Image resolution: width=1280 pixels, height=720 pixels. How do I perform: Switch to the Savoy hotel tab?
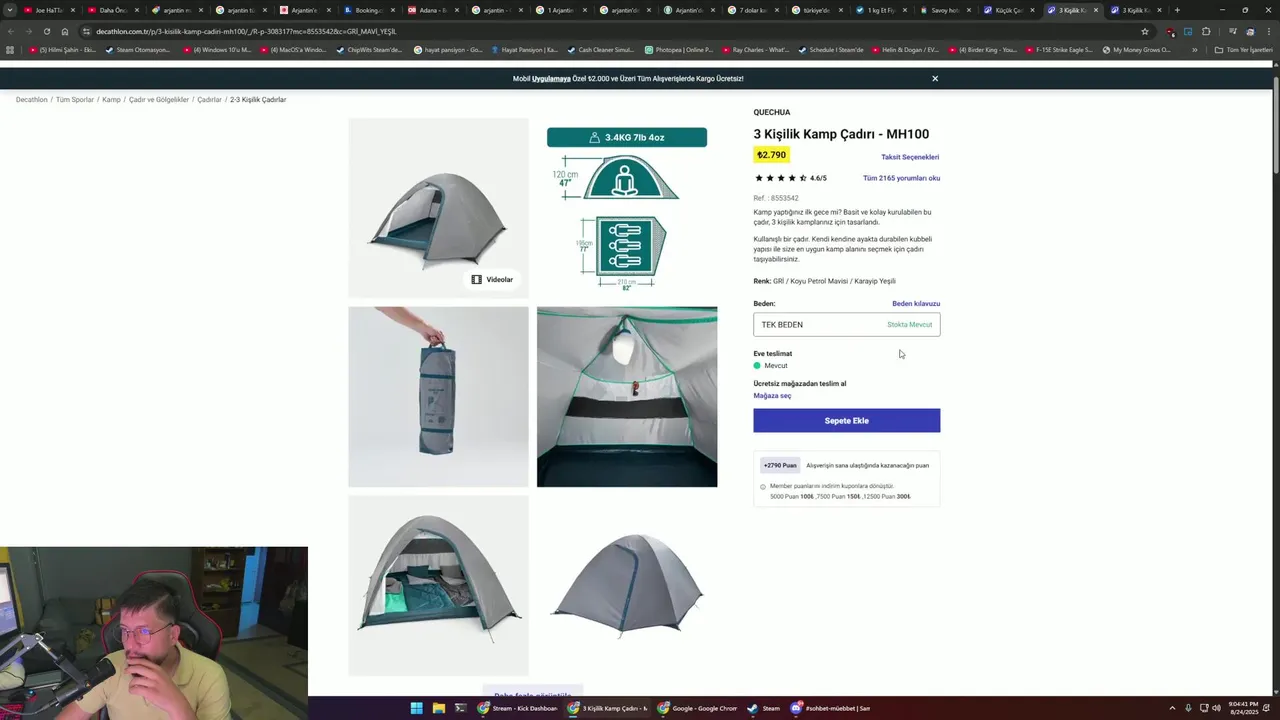click(x=945, y=10)
